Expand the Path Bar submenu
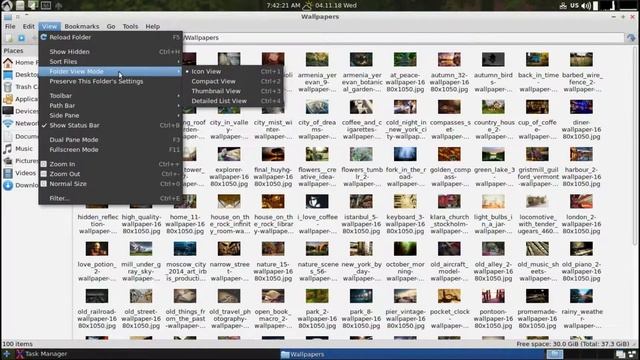 [110, 105]
